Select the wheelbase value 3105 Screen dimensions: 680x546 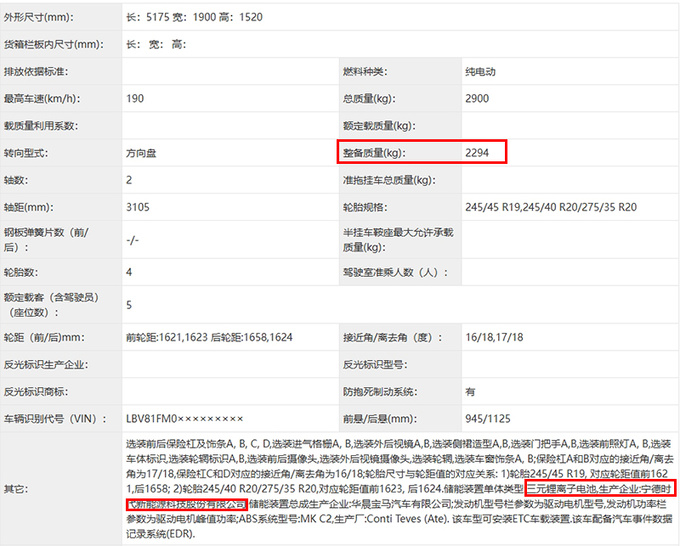point(138,207)
